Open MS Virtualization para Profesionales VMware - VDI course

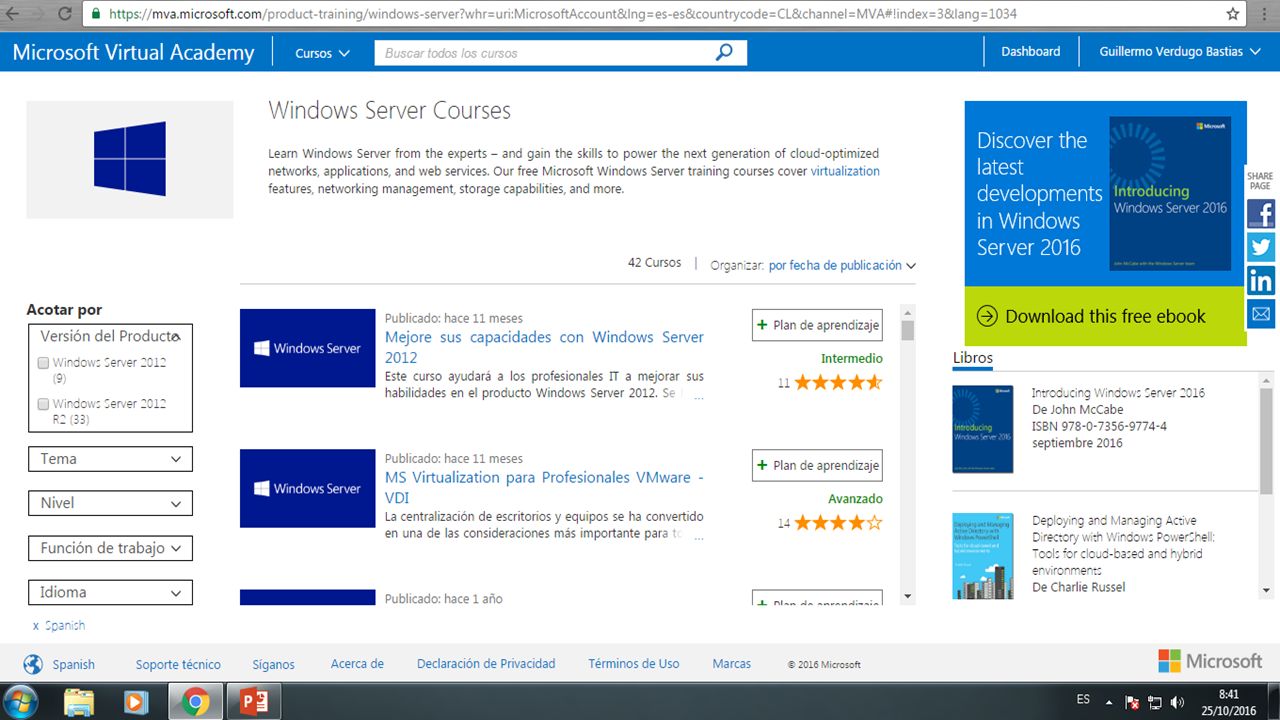[544, 487]
